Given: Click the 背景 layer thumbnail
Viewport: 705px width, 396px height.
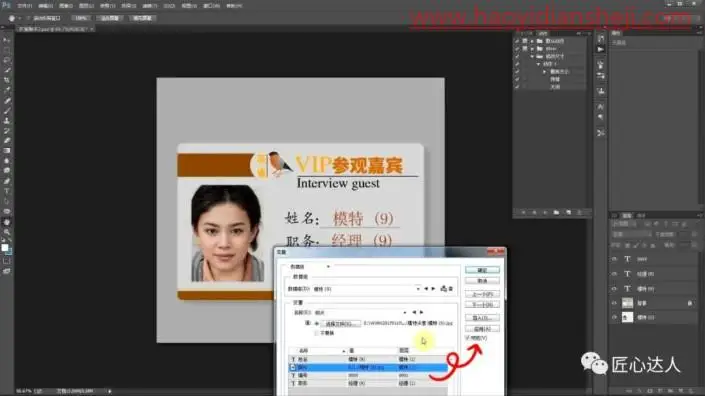Looking at the screenshot, I should (x=628, y=303).
